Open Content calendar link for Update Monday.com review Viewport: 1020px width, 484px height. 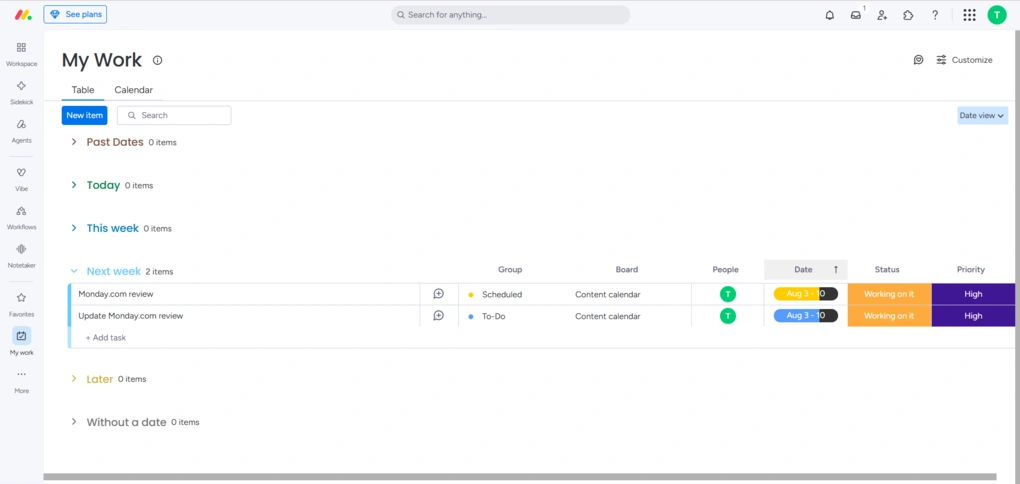click(608, 316)
